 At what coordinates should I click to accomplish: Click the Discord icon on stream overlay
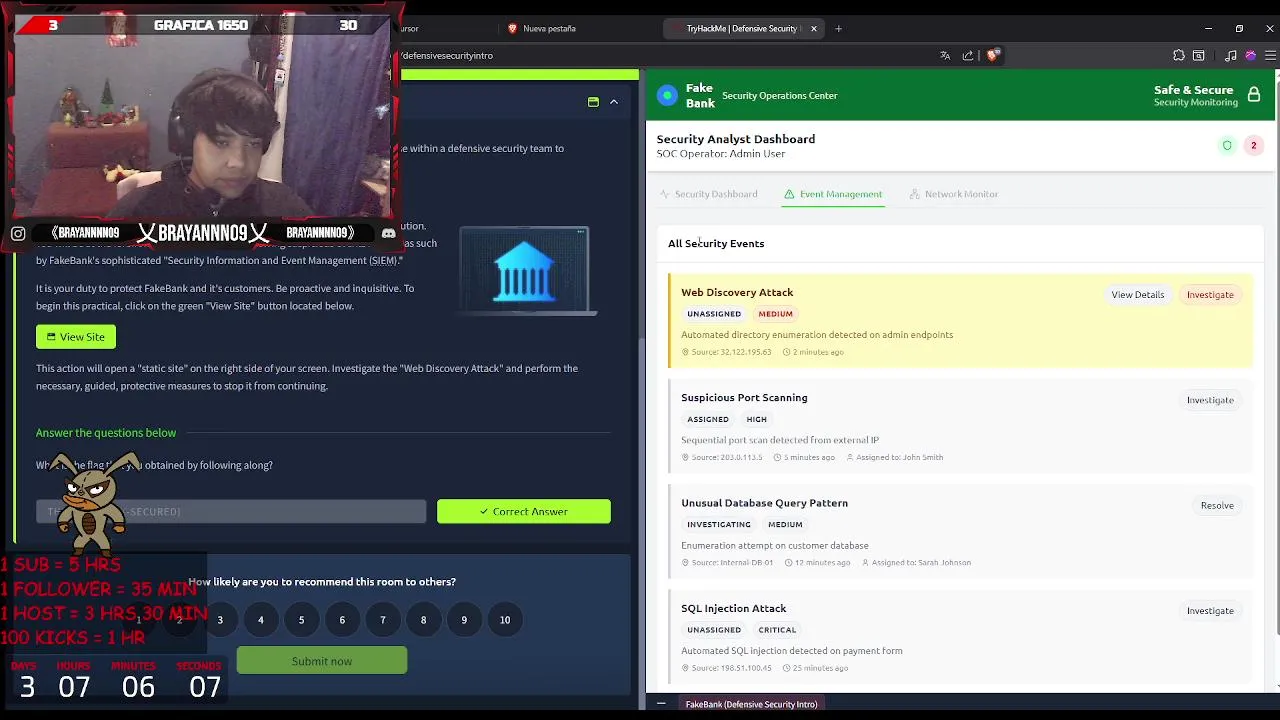click(388, 233)
